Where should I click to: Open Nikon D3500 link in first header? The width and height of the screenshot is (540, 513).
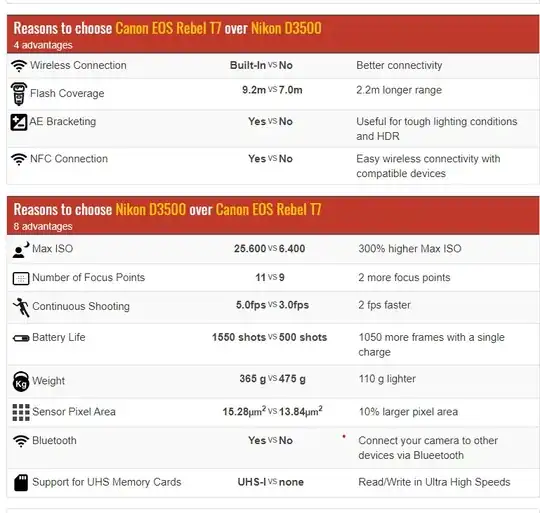pos(286,28)
